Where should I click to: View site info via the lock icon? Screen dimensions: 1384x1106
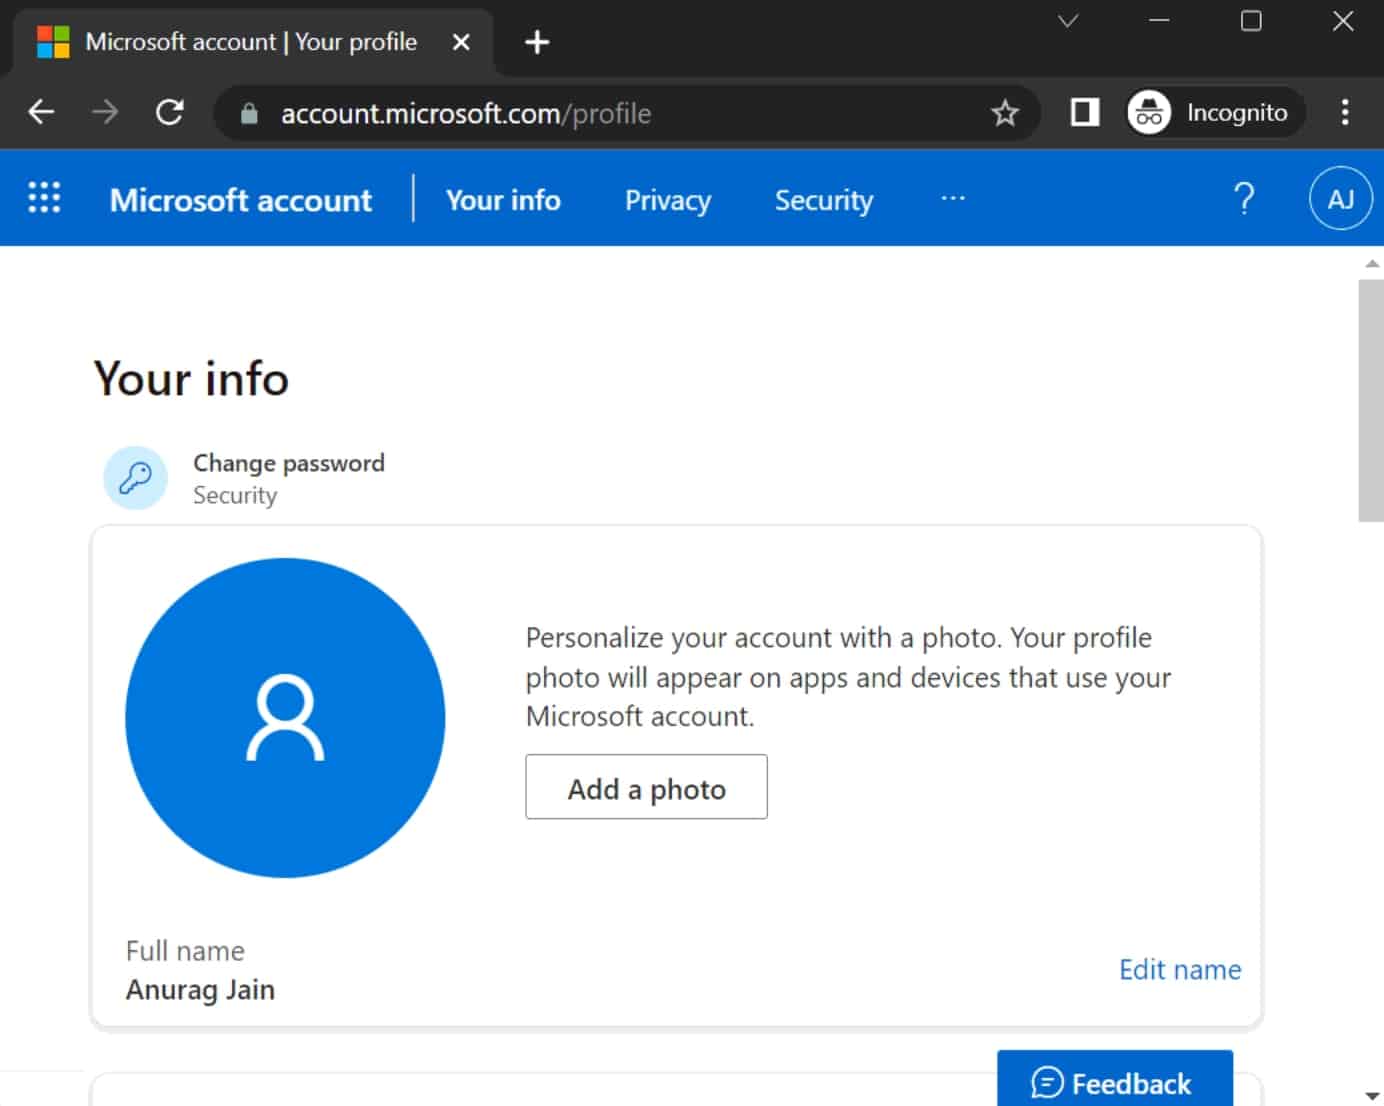[x=249, y=114]
